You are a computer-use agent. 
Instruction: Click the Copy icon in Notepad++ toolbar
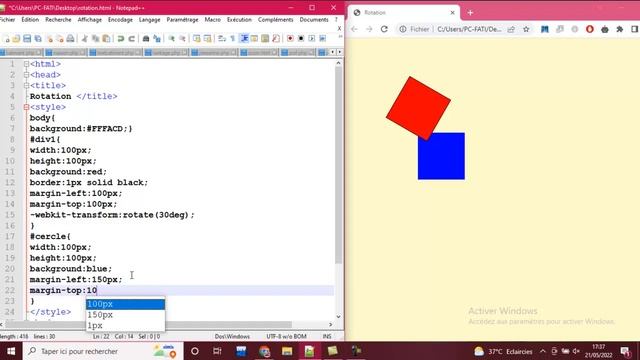click(96, 39)
